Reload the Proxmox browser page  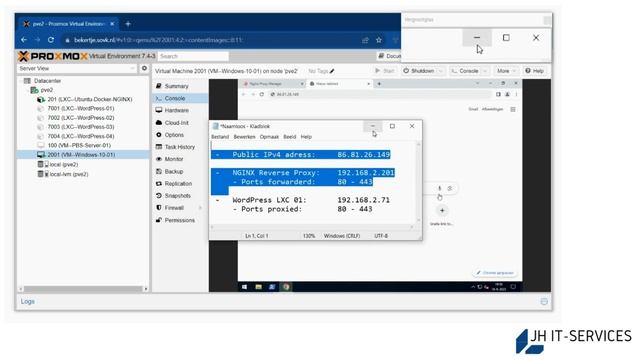point(51,40)
